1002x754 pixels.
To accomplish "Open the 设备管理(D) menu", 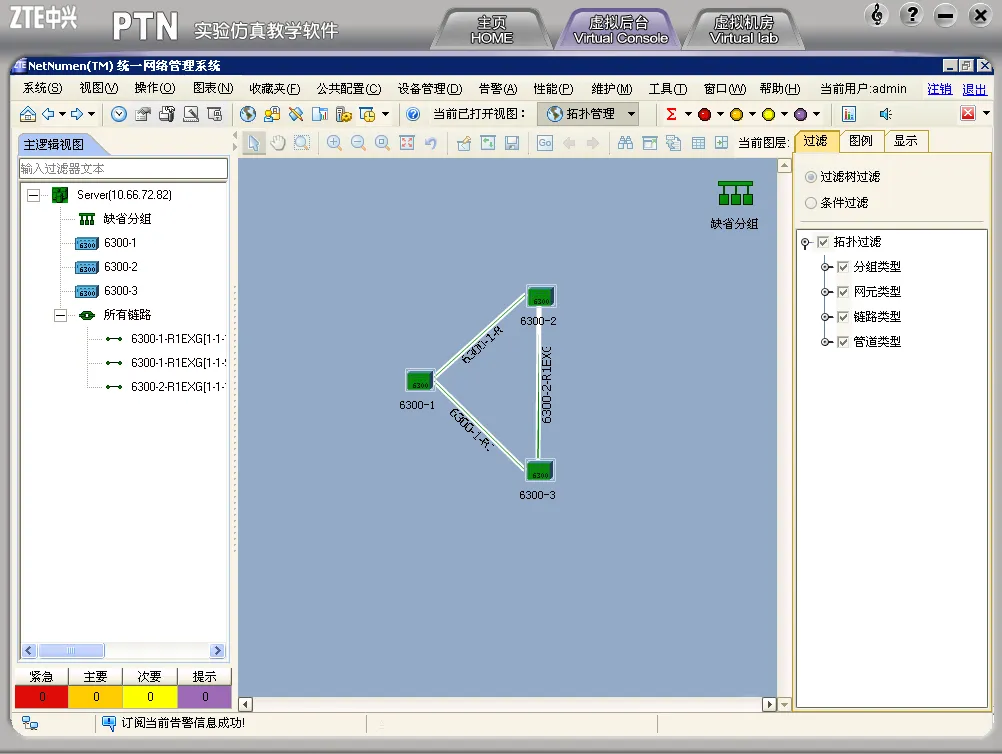I will click(430, 89).
